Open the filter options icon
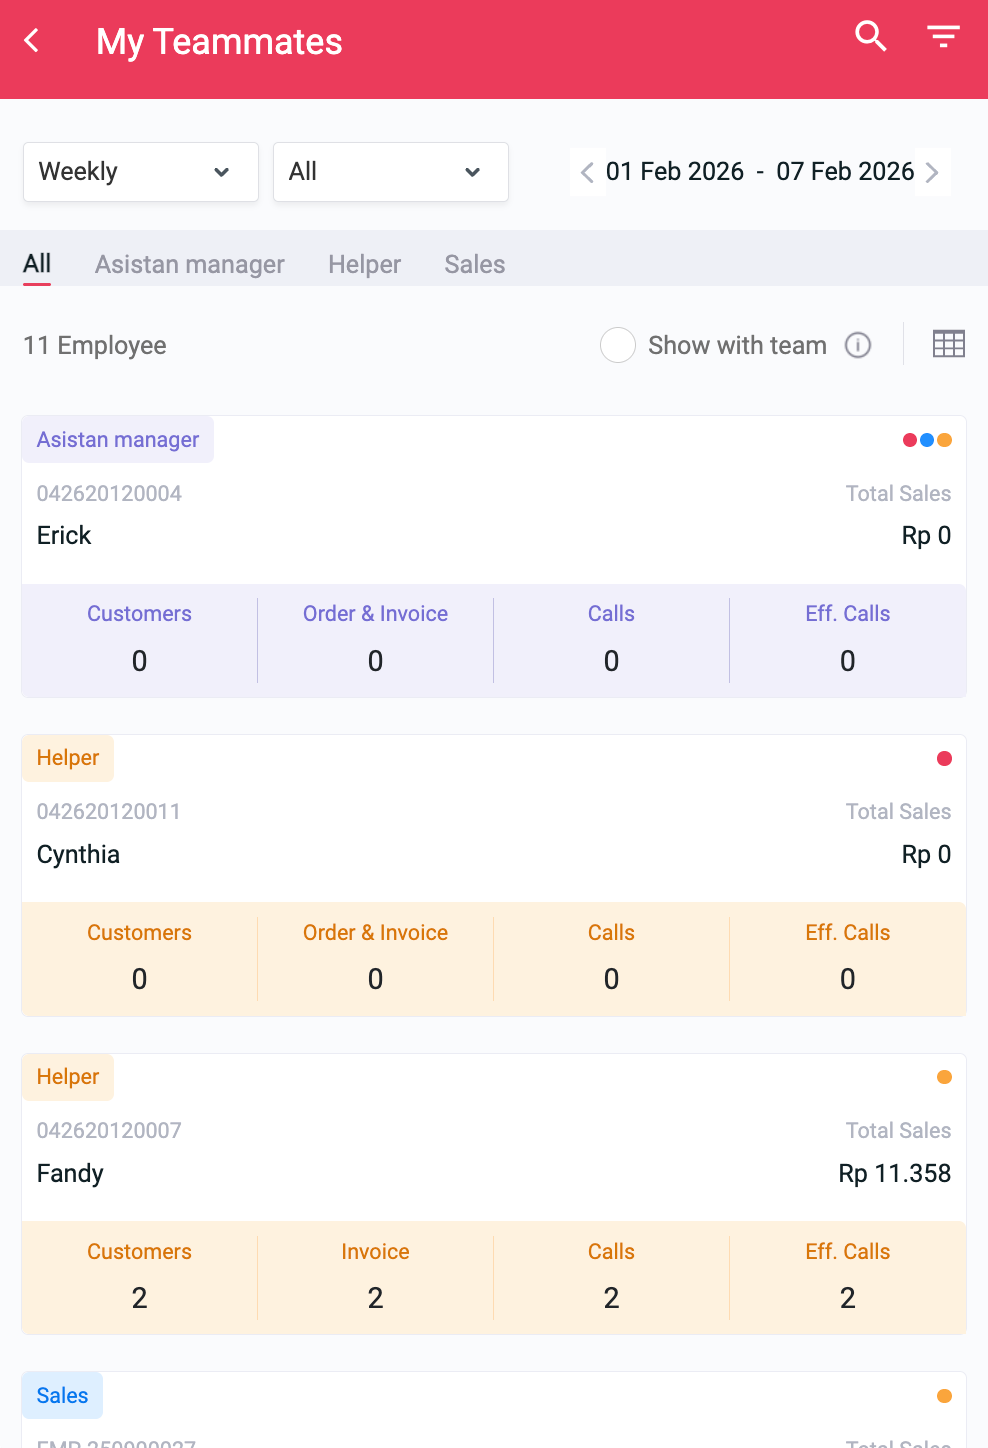 click(x=942, y=38)
